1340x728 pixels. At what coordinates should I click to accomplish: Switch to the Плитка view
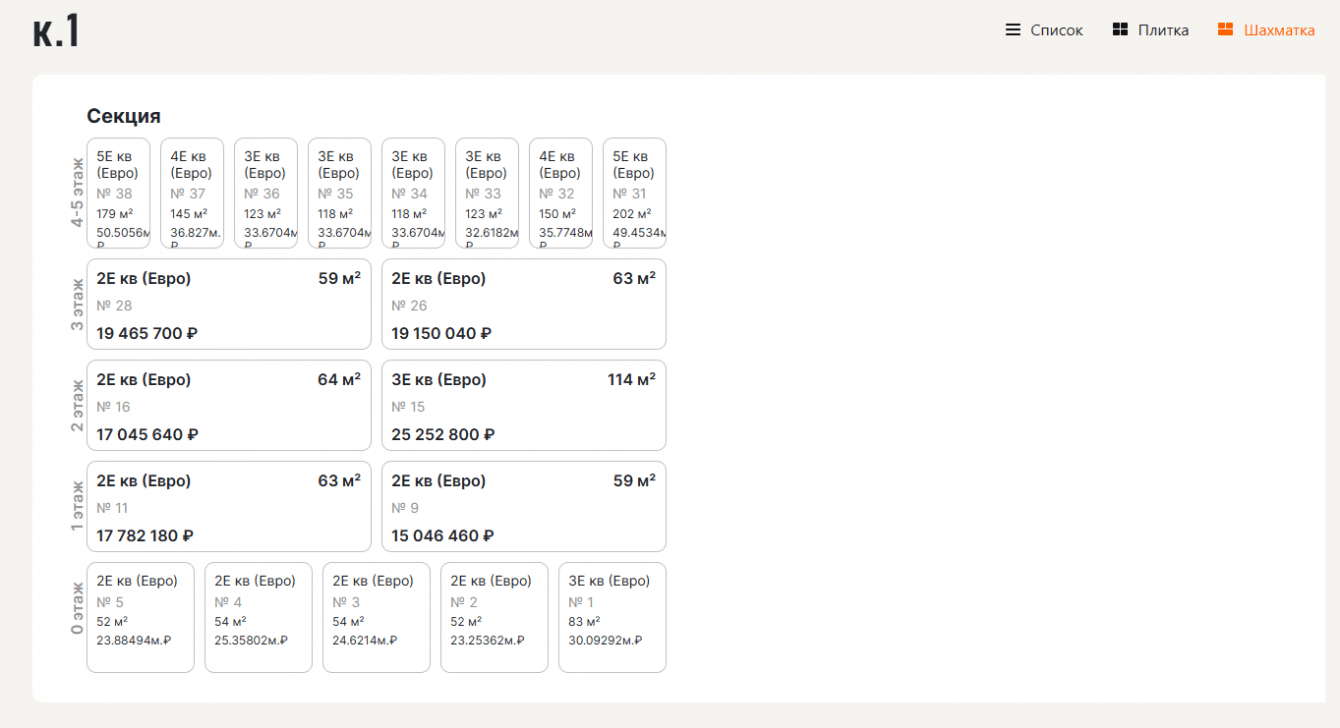[x=1163, y=31]
